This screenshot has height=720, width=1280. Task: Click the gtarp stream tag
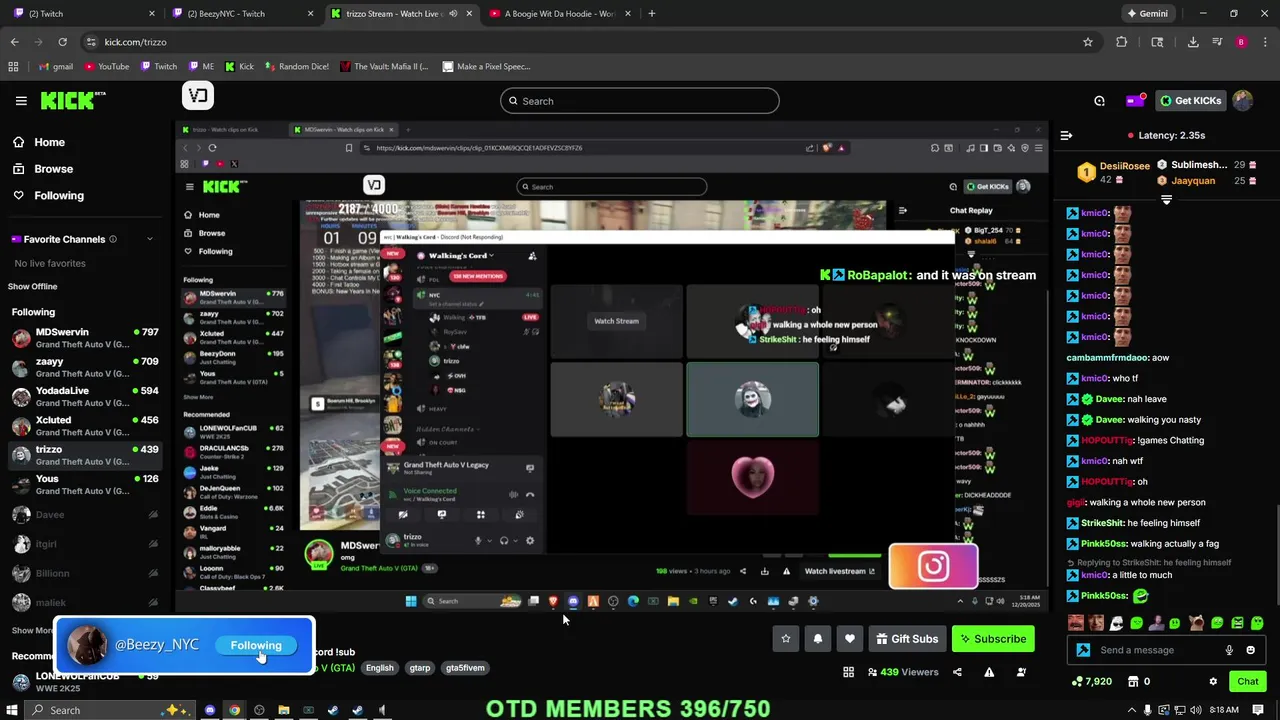click(419, 668)
